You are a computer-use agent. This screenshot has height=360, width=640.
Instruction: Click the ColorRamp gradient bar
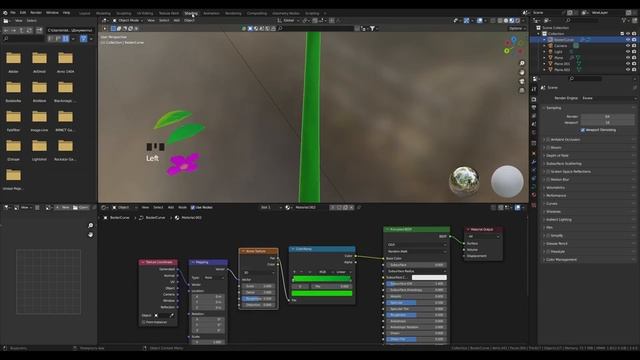coord(322,279)
